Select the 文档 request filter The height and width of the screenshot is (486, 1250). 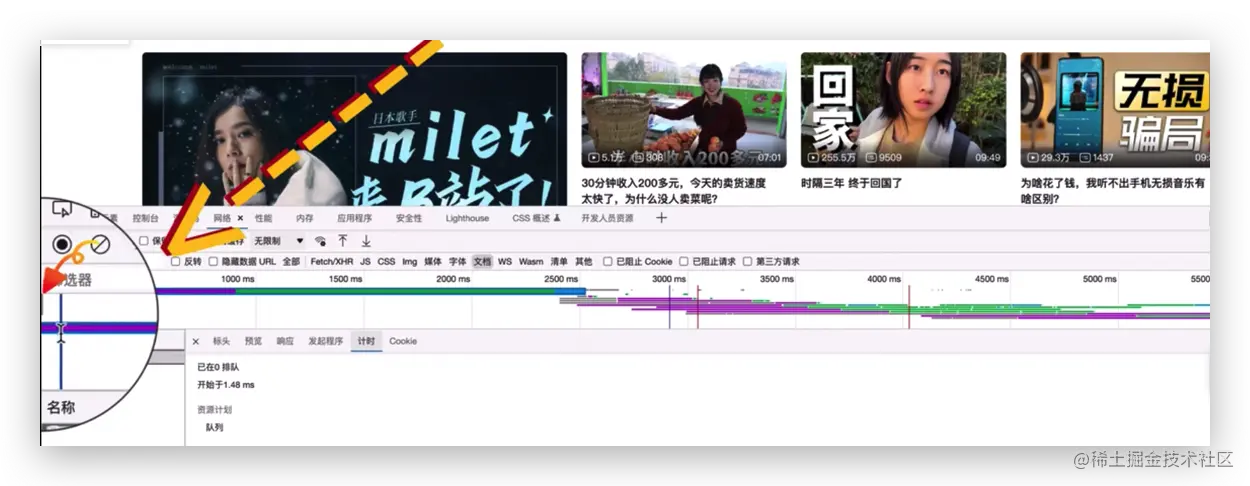482,262
